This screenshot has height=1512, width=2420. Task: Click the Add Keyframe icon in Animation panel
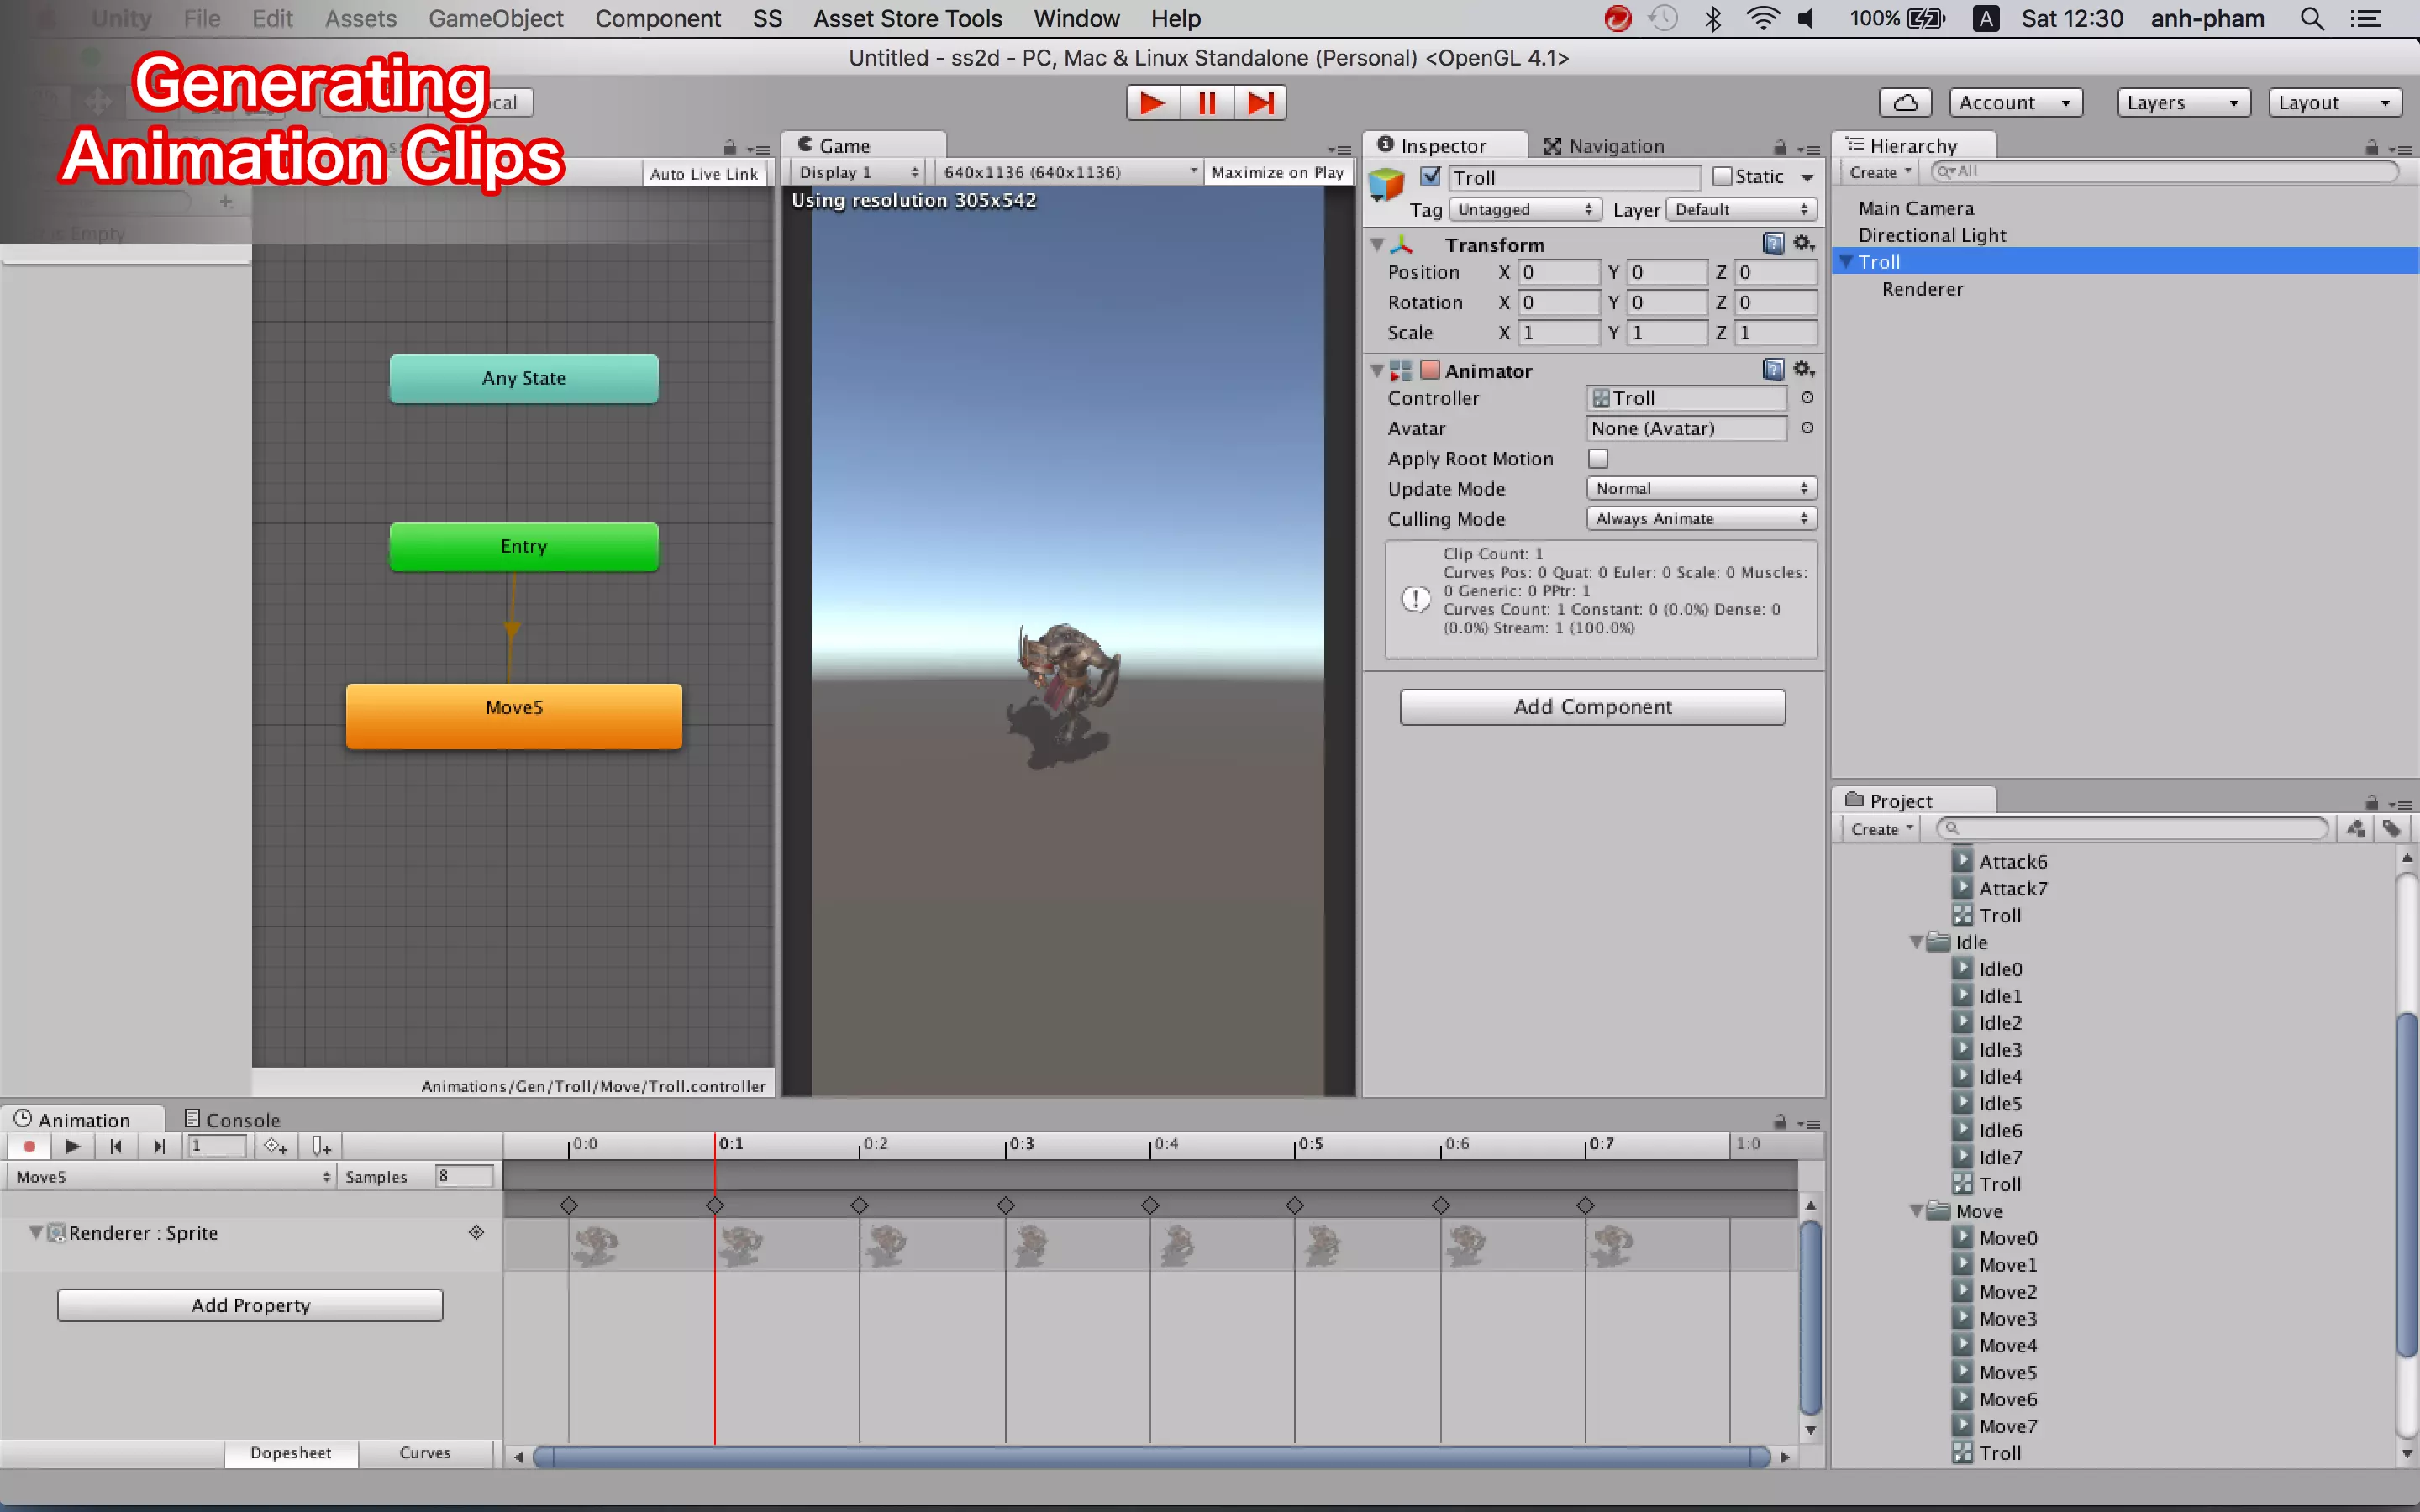point(276,1146)
